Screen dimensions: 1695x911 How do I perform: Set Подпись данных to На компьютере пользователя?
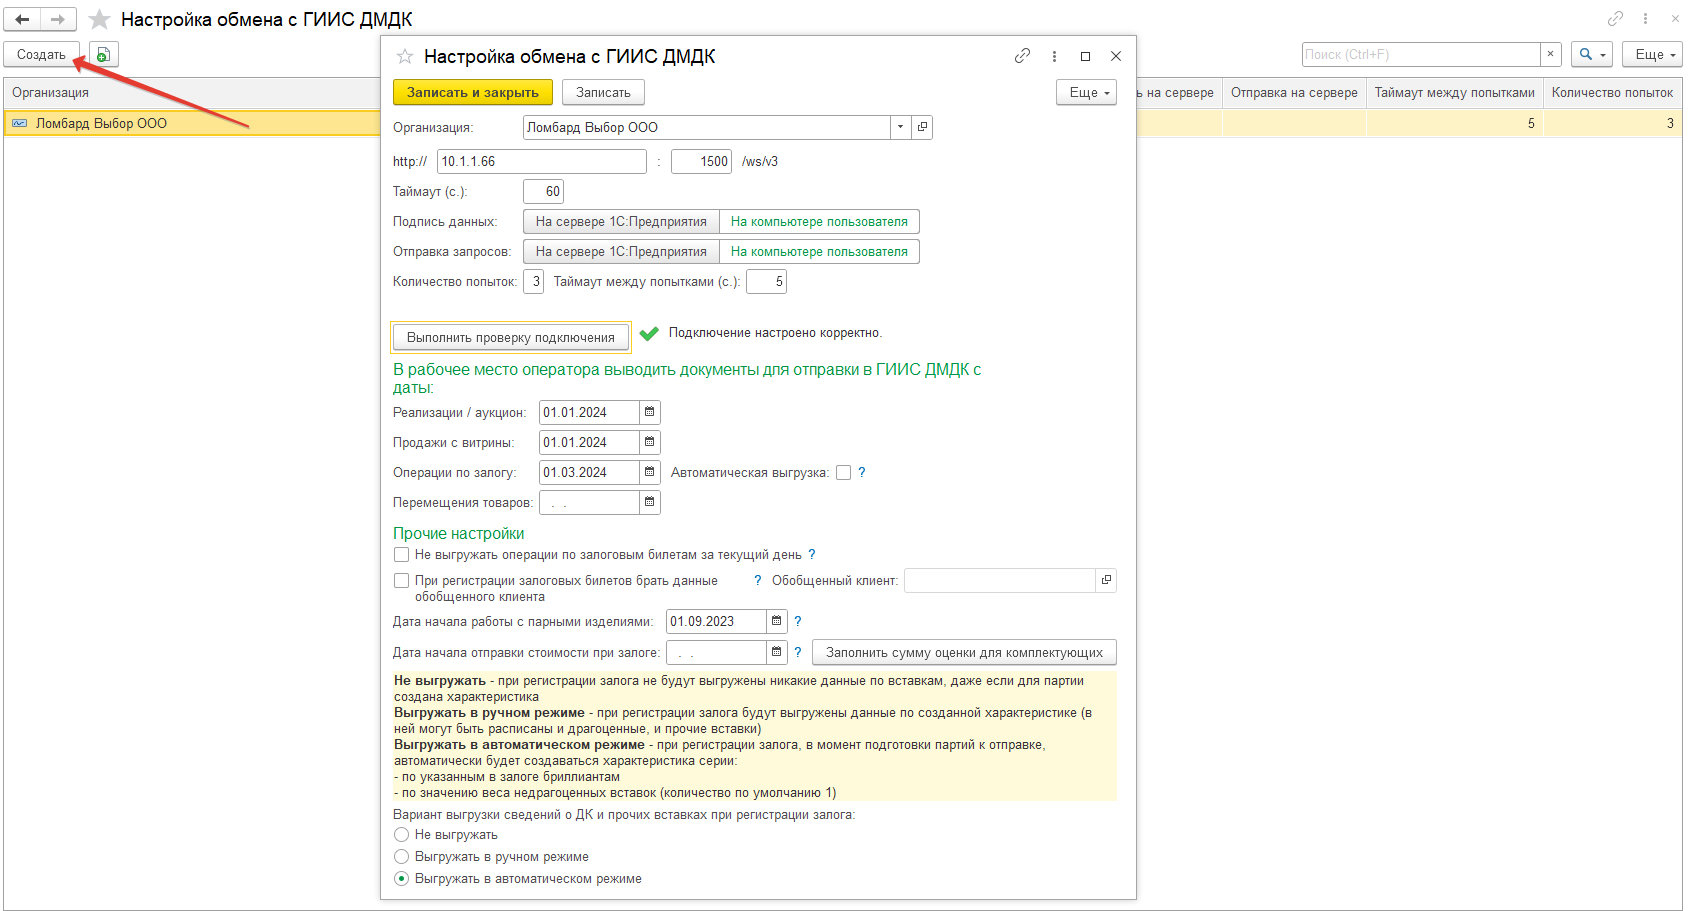click(x=819, y=221)
